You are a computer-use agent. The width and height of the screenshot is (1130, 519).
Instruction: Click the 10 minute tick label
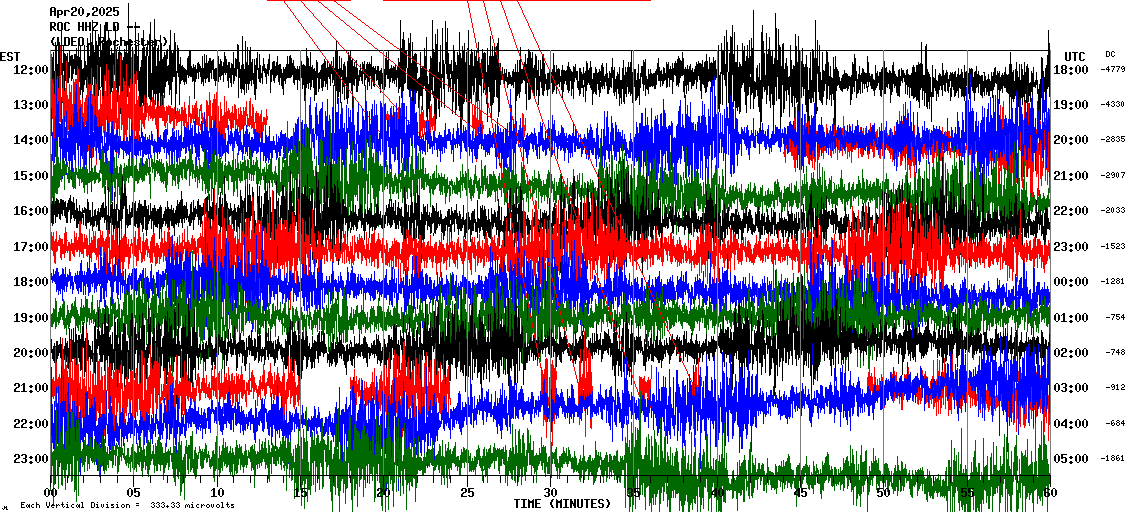217,493
